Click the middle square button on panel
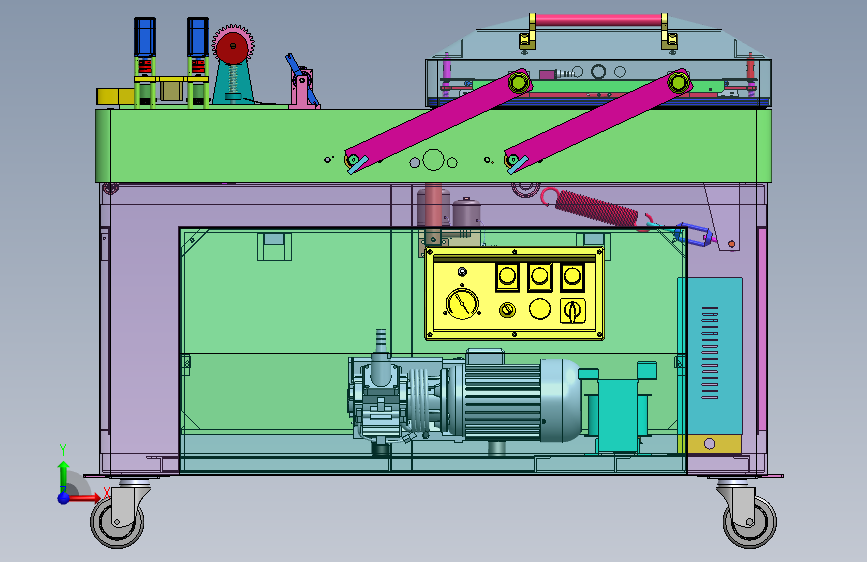 (x=540, y=277)
